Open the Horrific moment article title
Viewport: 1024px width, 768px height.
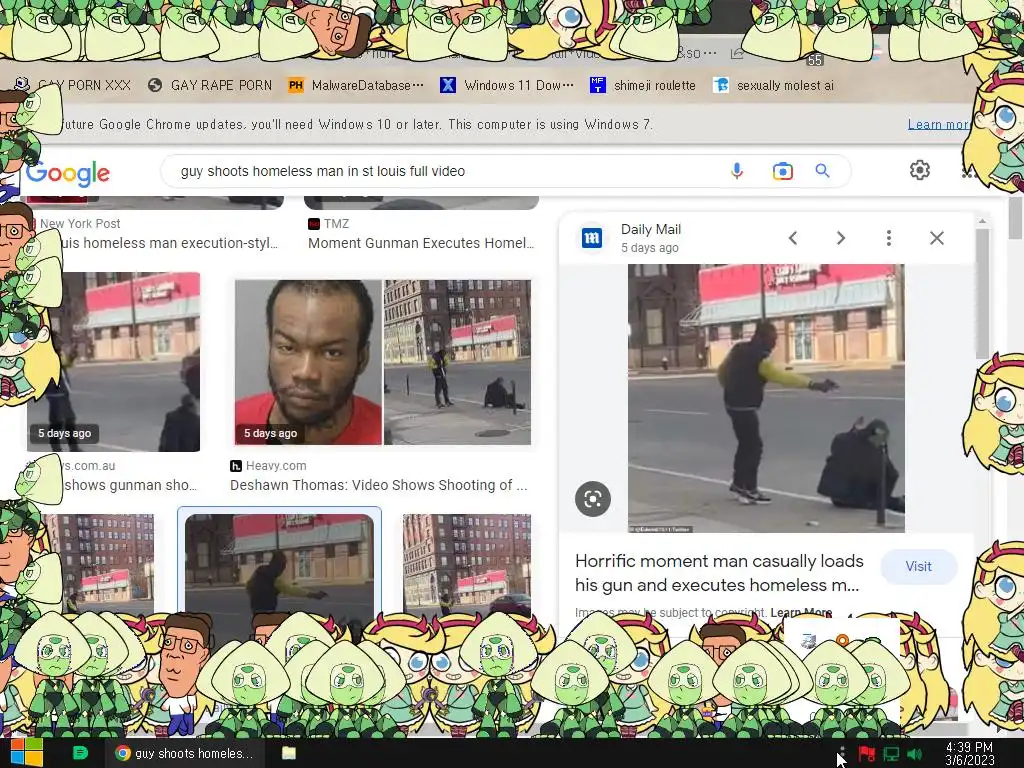tap(719, 573)
